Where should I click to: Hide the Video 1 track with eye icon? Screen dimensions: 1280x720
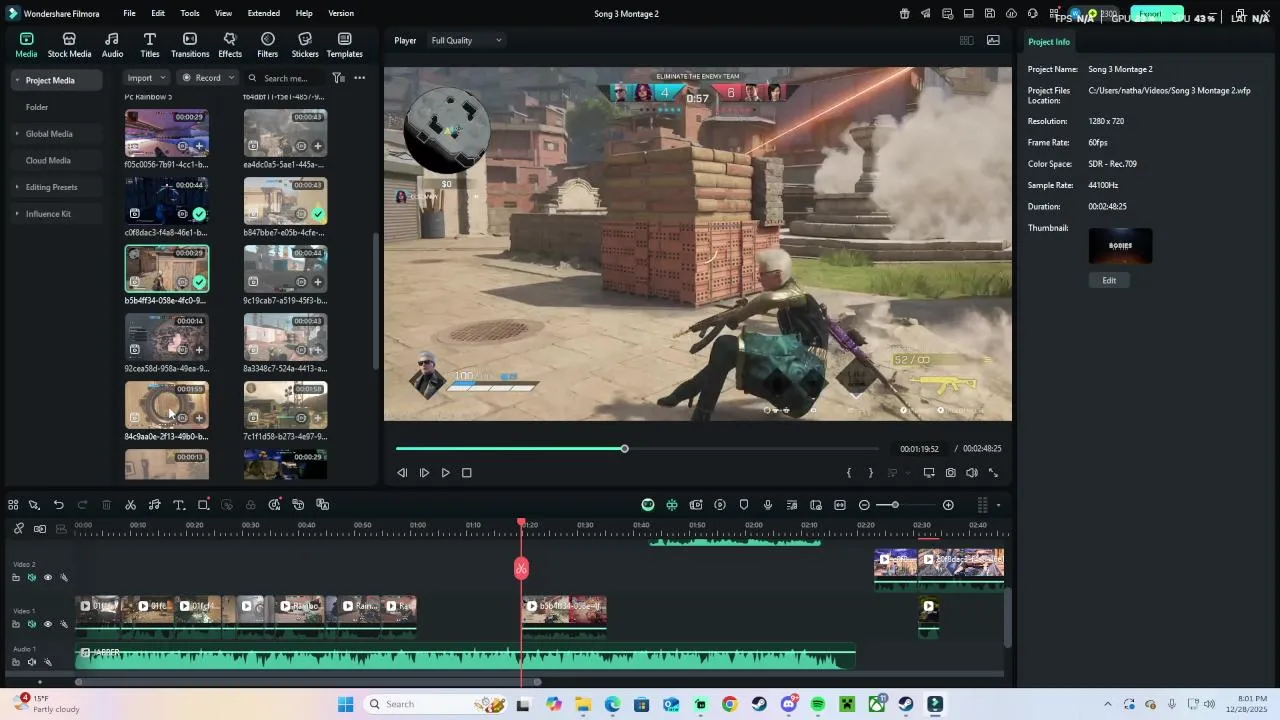(47, 624)
